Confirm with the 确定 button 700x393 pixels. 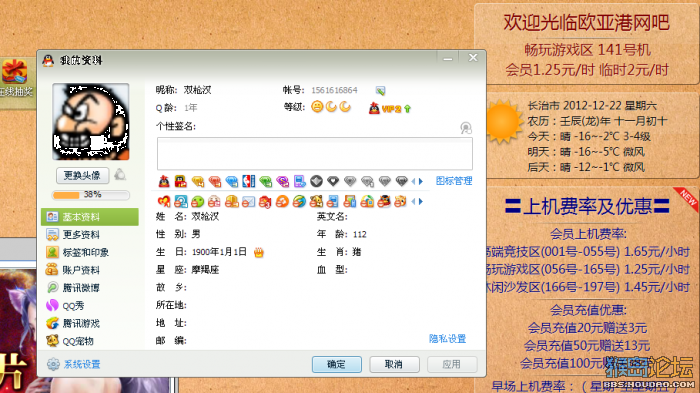(337, 364)
